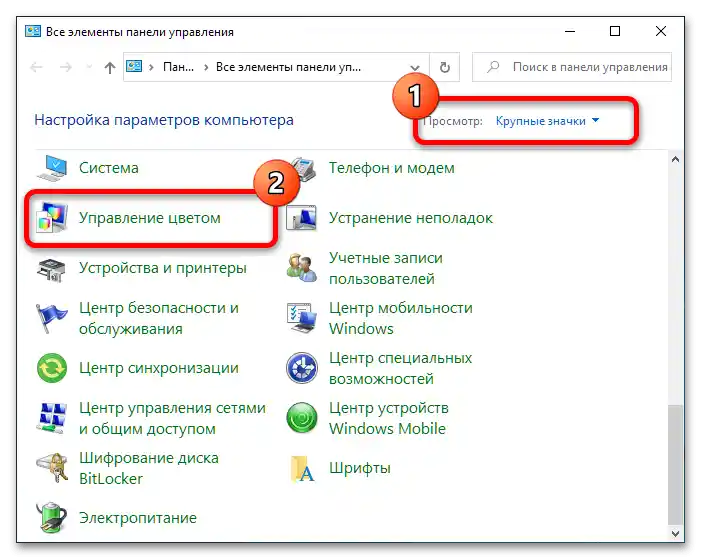Viewport: 701px width, 559px height.
Task: Close the control panel window
Action: click(x=661, y=31)
